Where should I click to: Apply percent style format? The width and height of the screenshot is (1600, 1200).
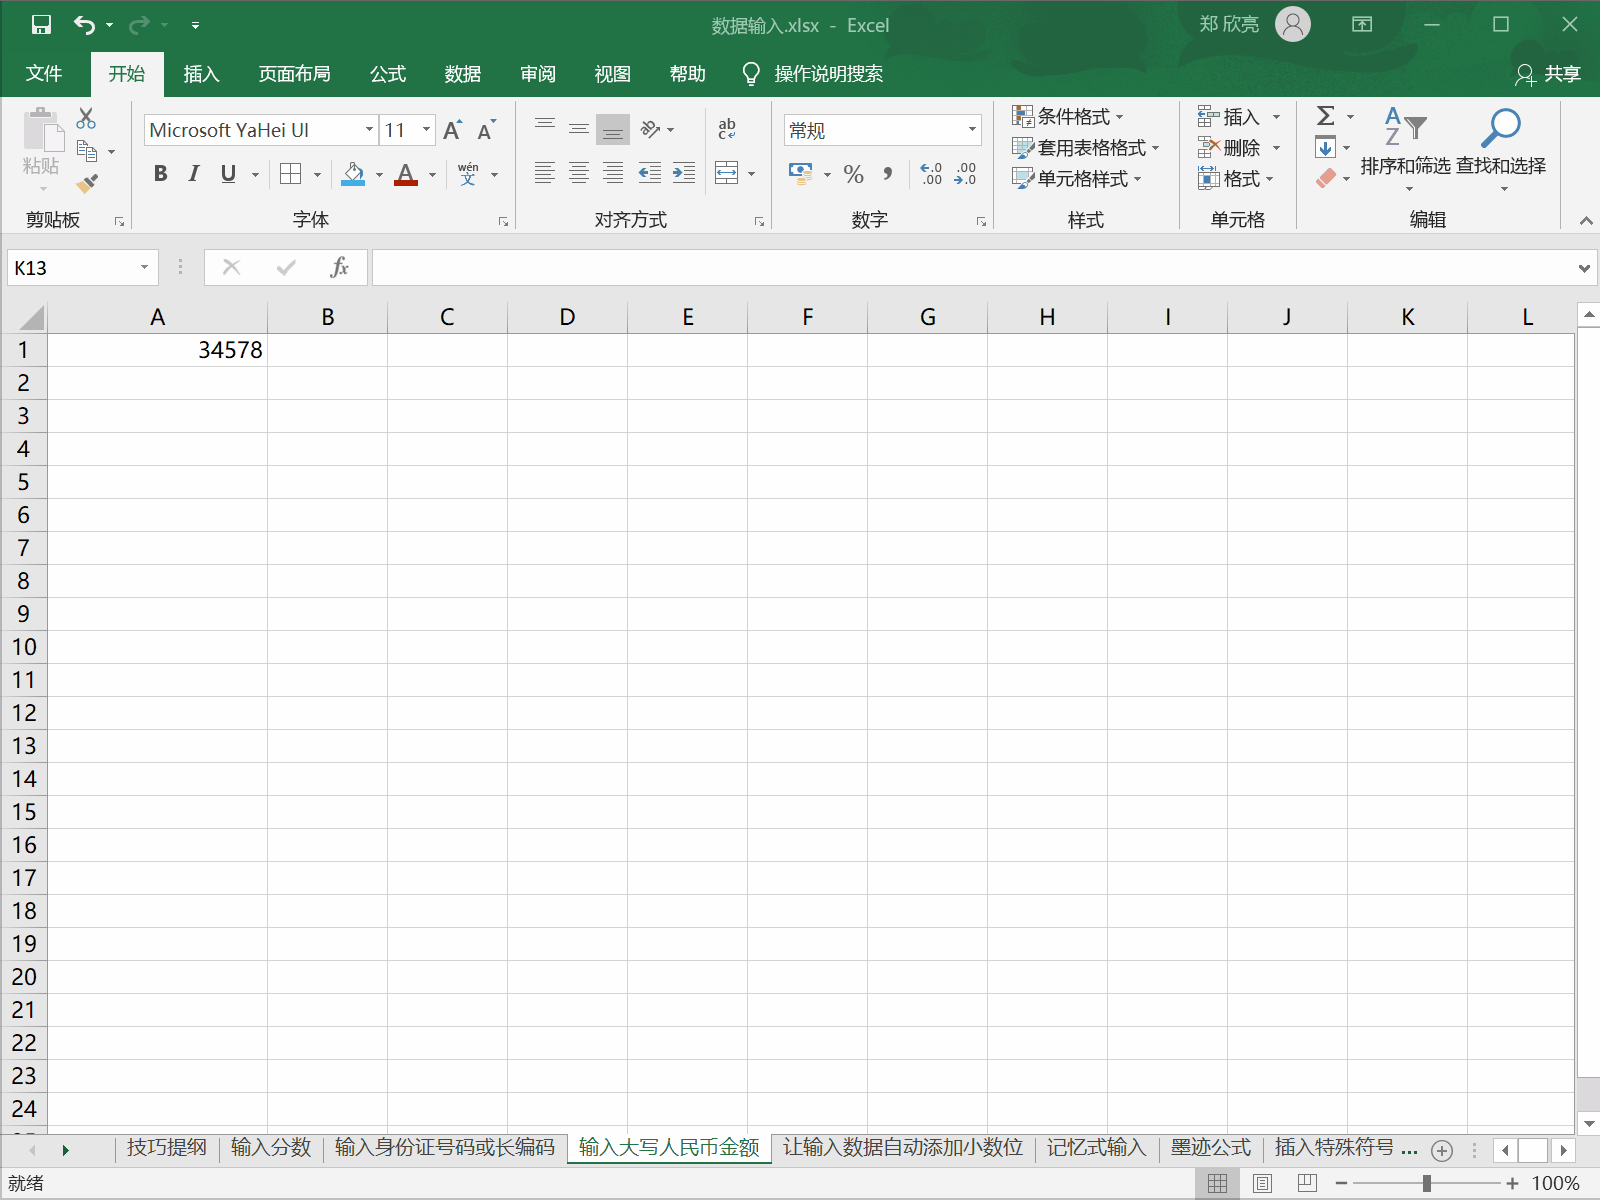(x=853, y=174)
